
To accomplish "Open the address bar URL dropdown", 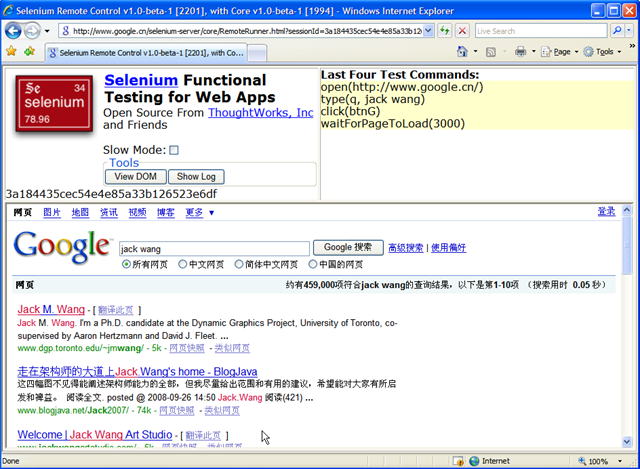I will (428, 31).
